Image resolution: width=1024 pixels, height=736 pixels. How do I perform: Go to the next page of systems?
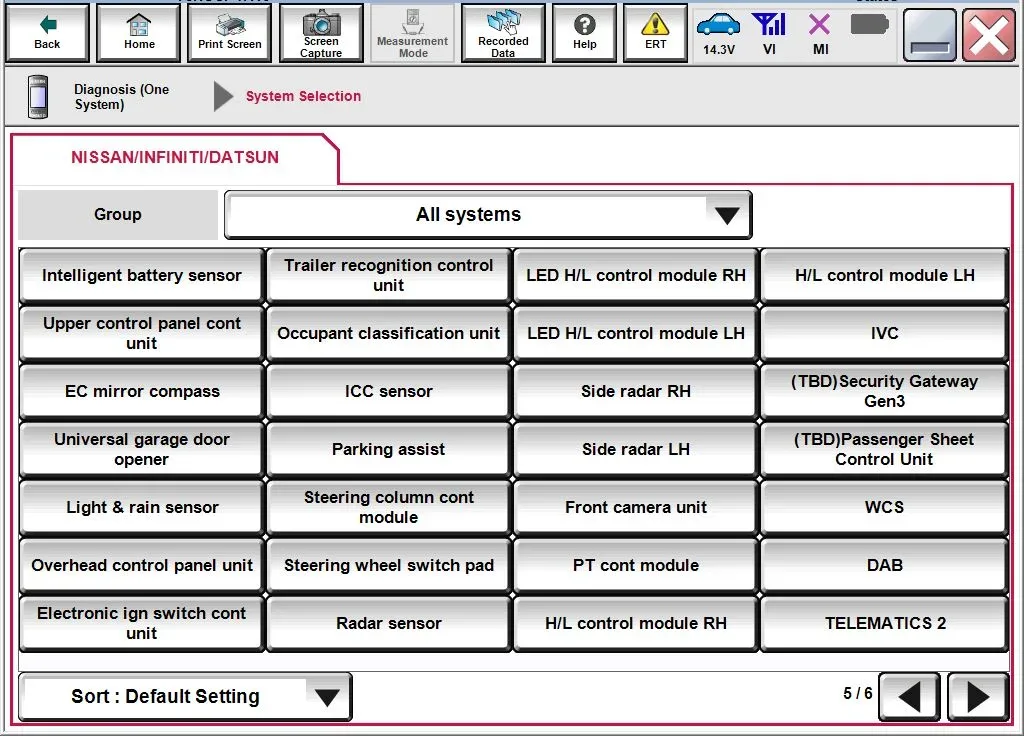pyautogui.click(x=978, y=697)
